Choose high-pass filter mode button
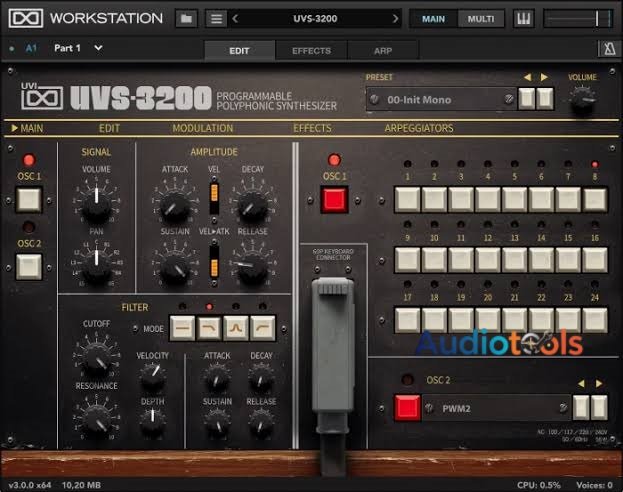623x492 pixels. click(263, 328)
